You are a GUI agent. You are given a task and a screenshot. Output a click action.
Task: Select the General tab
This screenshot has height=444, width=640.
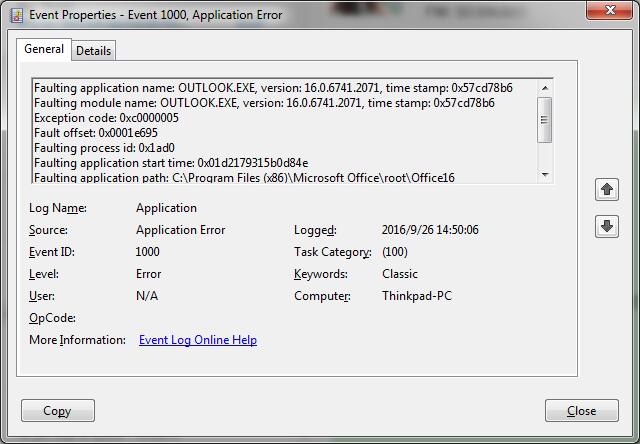(x=44, y=49)
